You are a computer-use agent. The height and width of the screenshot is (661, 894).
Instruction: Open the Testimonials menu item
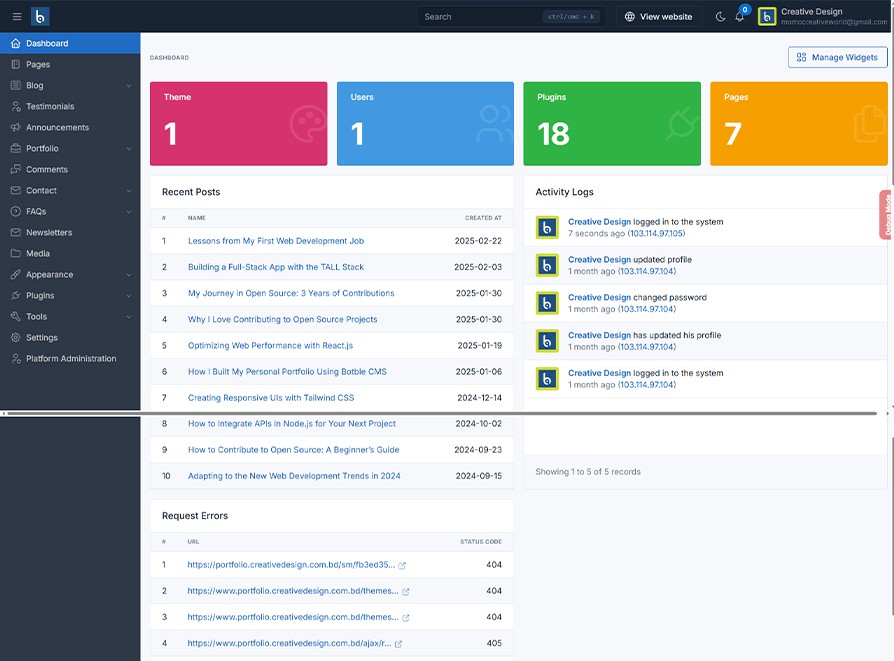point(50,107)
